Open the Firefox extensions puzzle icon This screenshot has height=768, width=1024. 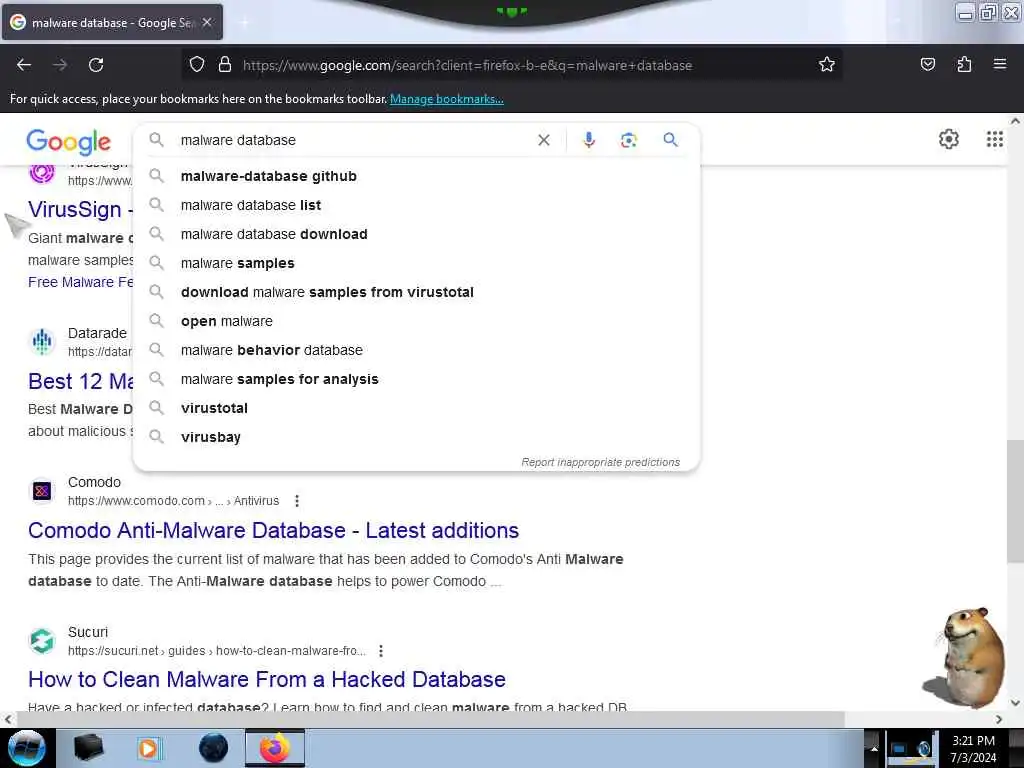pyautogui.click(x=964, y=65)
